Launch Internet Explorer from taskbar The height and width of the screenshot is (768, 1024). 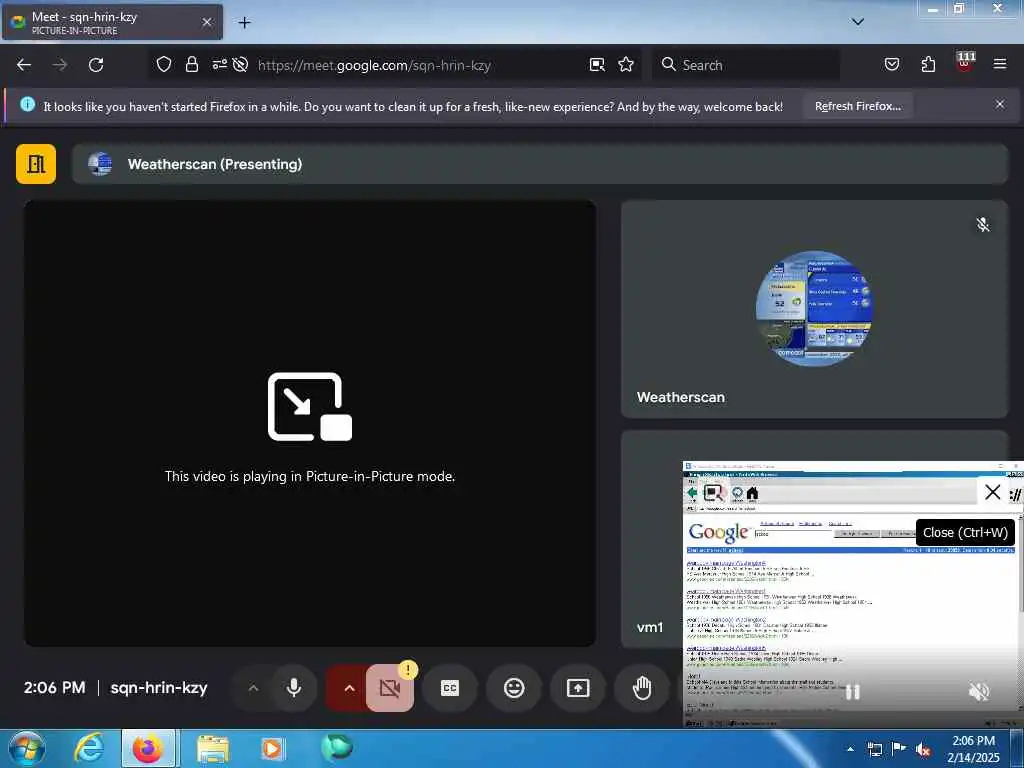click(89, 748)
